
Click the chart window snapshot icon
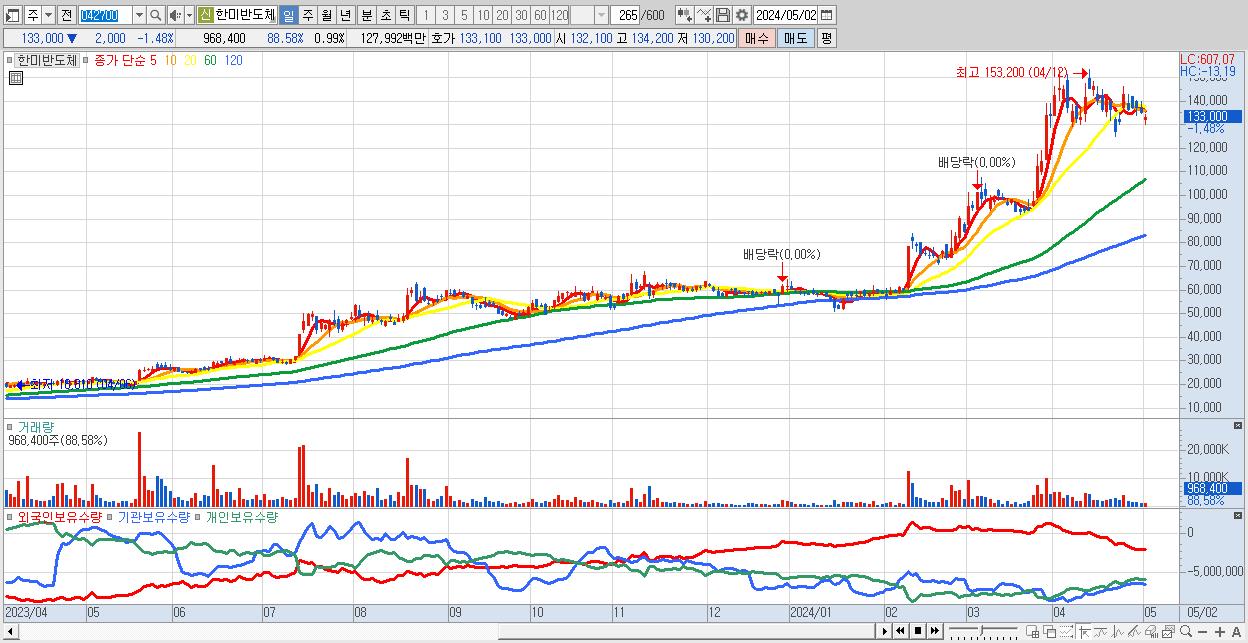(x=1168, y=631)
